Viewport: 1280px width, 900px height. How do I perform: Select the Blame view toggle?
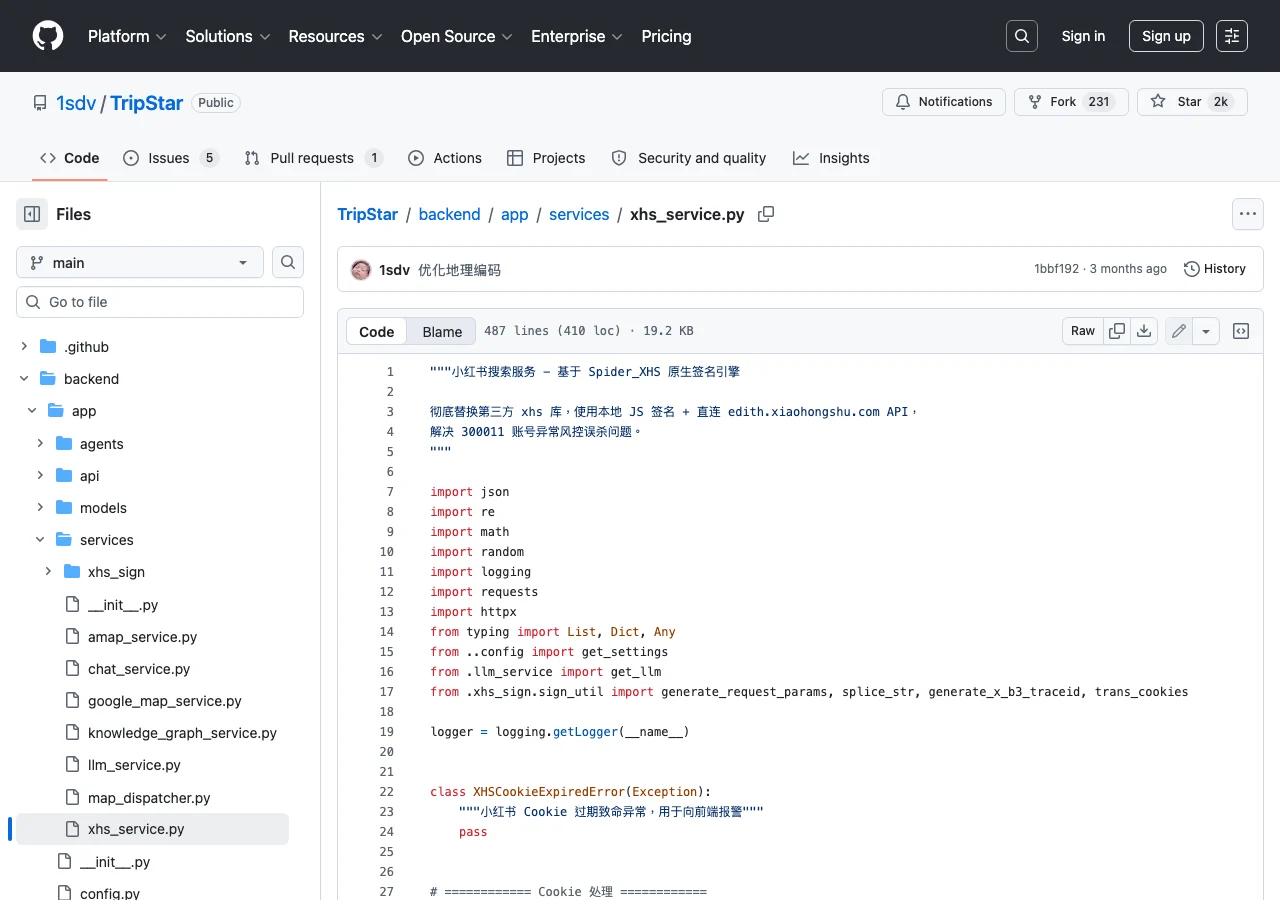[x=442, y=332]
